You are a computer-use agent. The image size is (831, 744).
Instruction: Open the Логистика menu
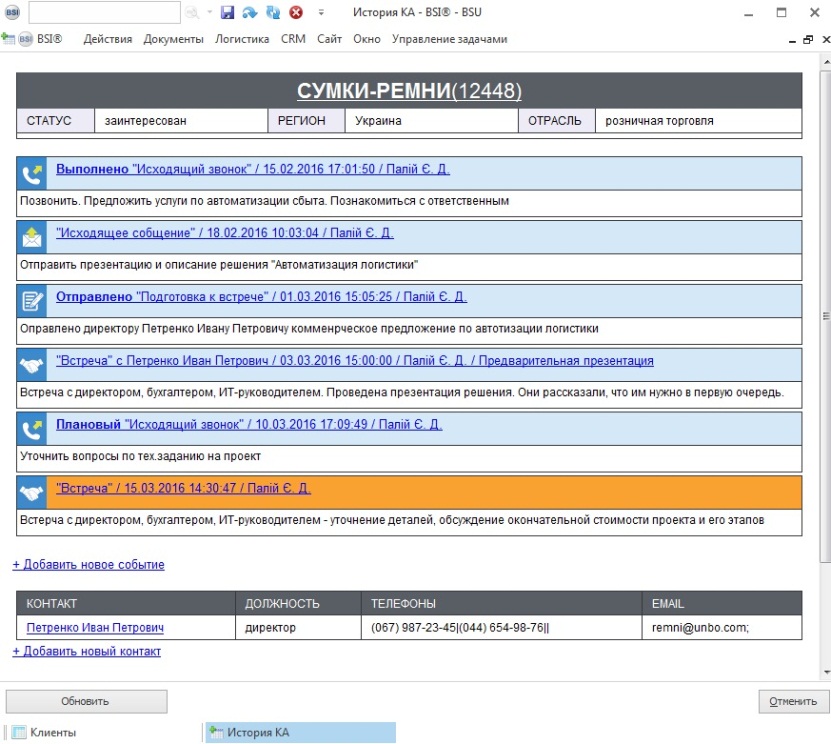coord(242,39)
